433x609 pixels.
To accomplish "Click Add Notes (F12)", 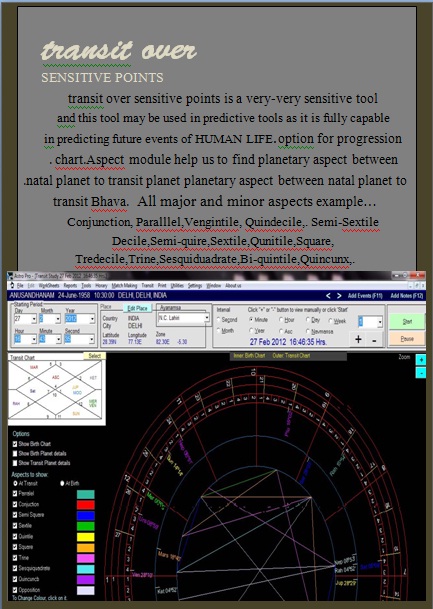I will (x=407, y=296).
